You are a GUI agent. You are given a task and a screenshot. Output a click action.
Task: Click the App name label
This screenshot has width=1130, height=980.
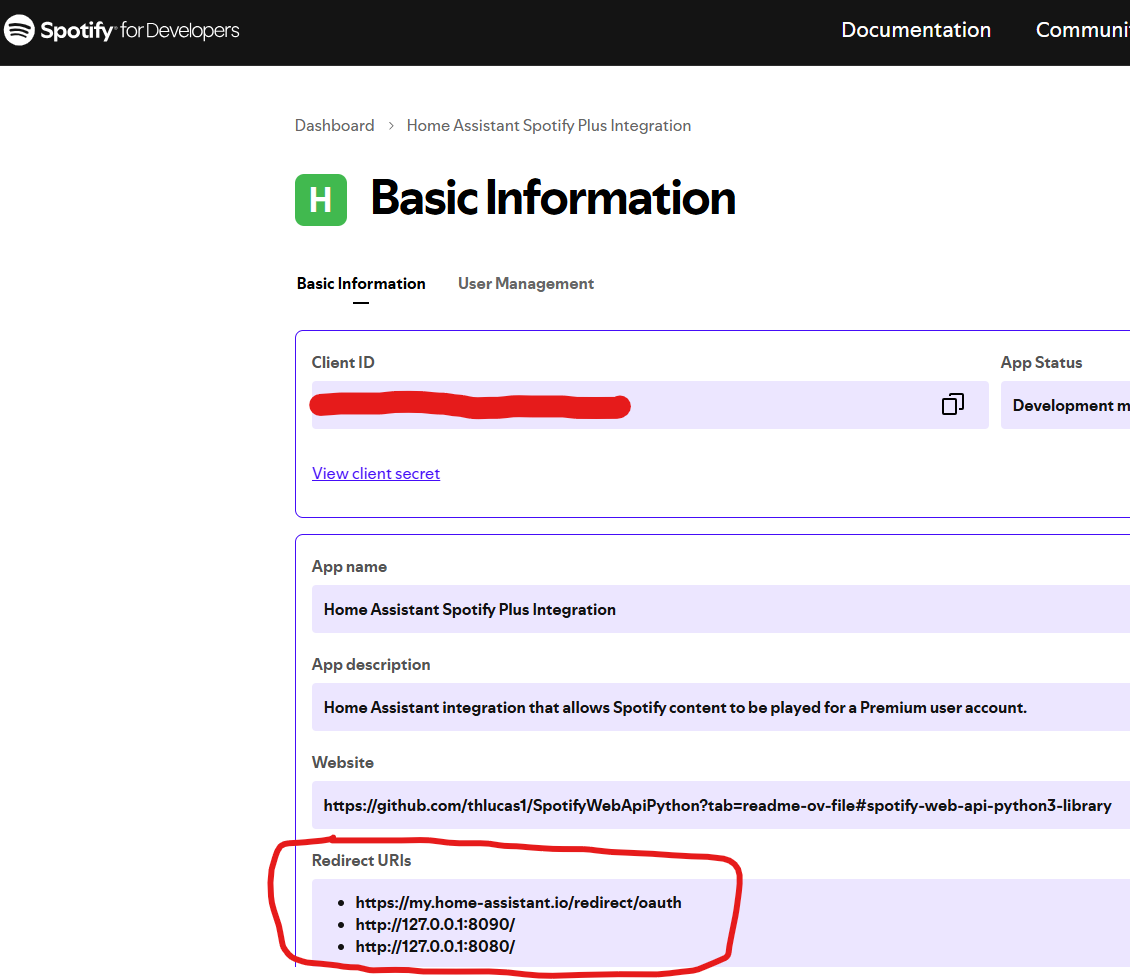coord(349,566)
